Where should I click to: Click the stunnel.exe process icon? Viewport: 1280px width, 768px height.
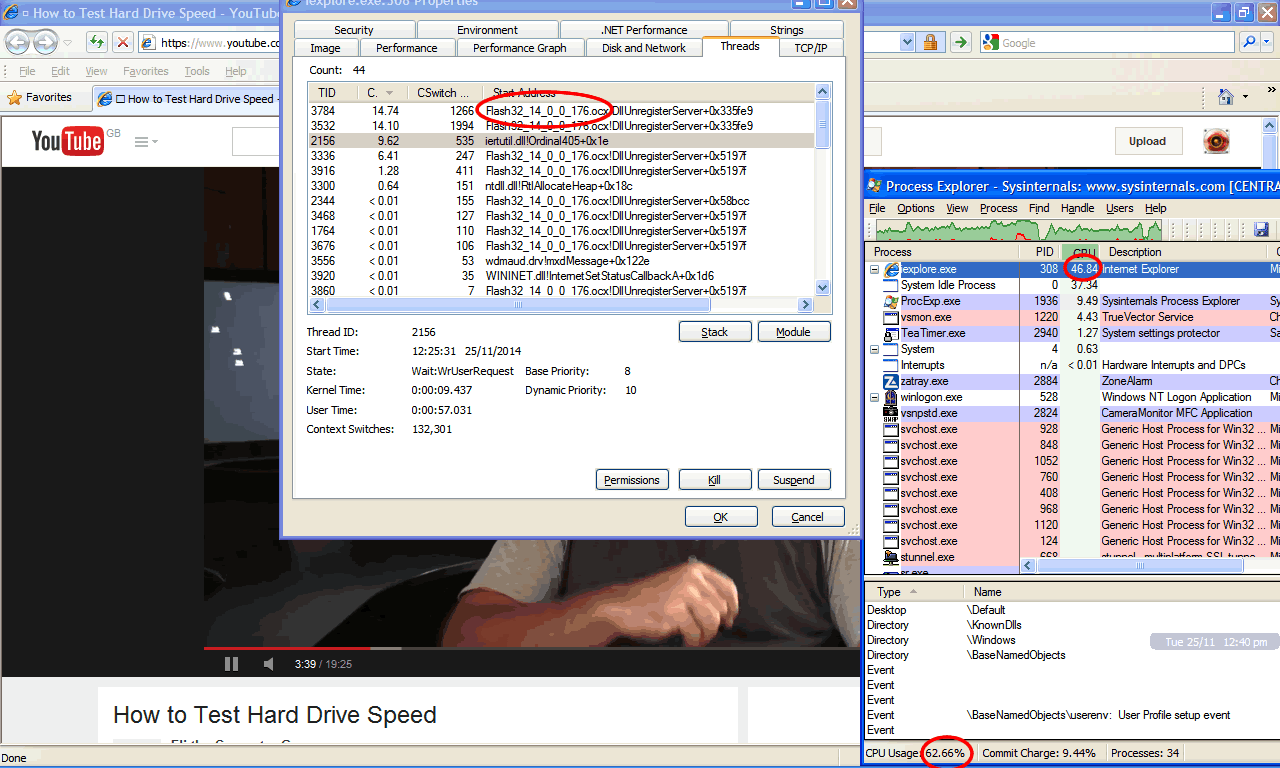891,557
